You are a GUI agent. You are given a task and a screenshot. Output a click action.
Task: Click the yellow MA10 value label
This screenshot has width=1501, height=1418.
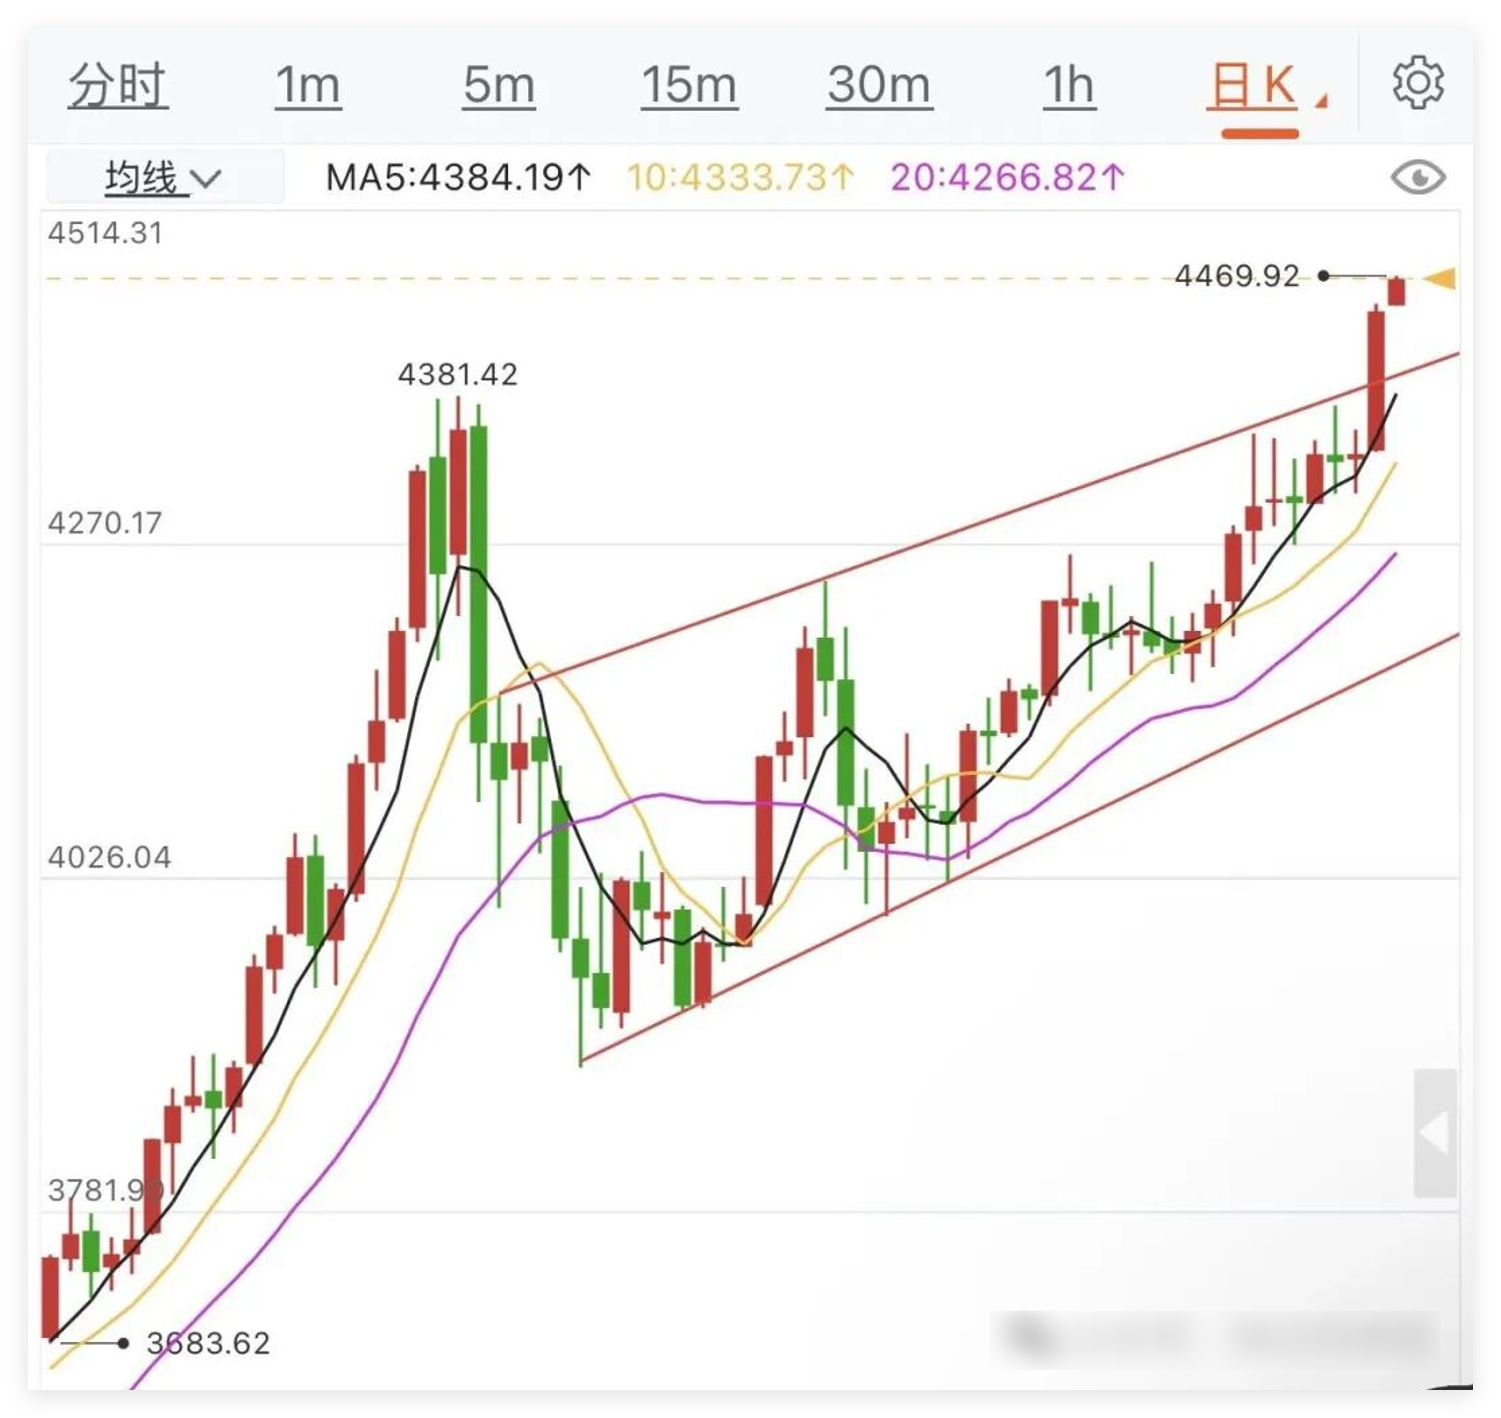pos(741,178)
